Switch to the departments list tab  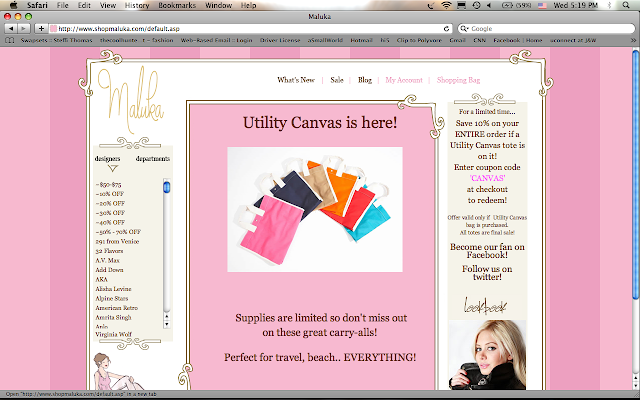[x=153, y=159]
